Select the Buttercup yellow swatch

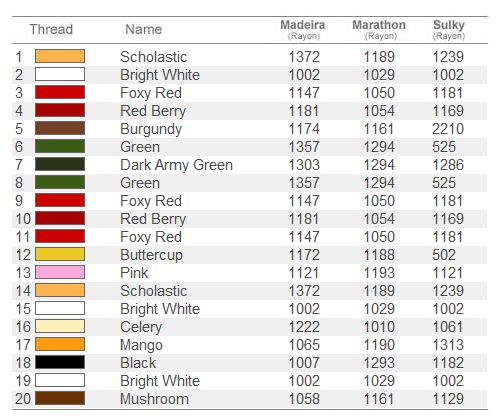[x=60, y=254]
